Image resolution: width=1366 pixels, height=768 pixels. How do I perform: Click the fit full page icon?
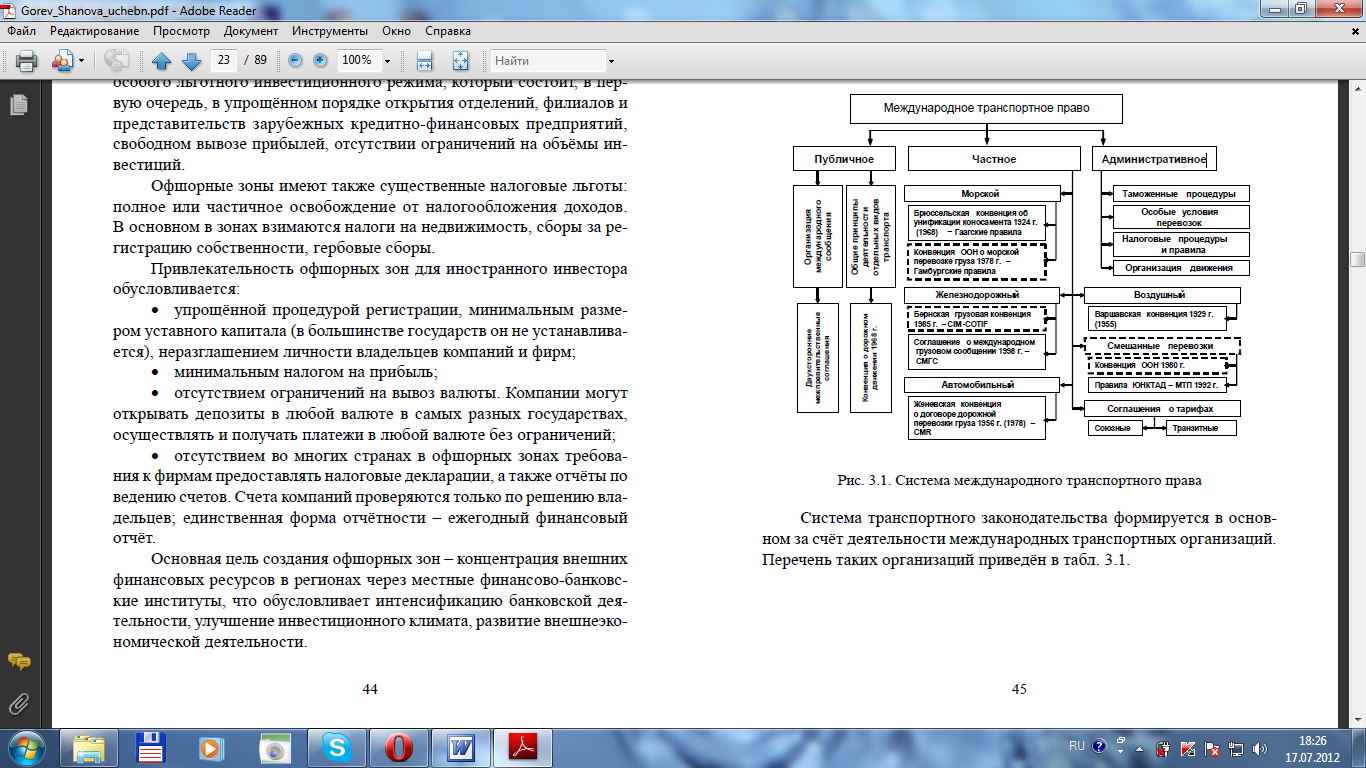pyautogui.click(x=460, y=60)
